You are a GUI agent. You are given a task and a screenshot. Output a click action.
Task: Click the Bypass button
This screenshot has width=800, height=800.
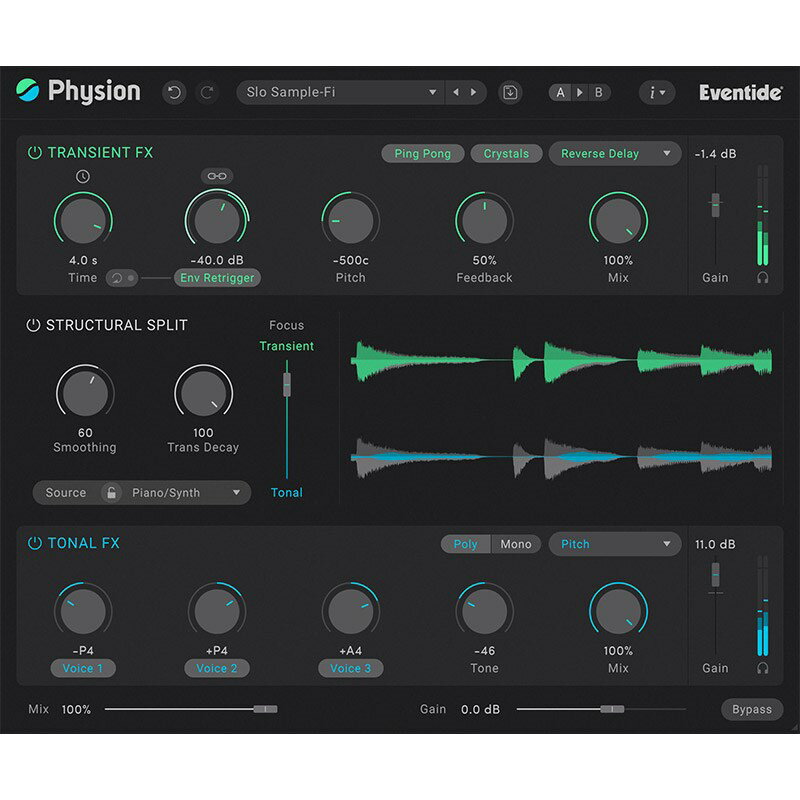(752, 709)
